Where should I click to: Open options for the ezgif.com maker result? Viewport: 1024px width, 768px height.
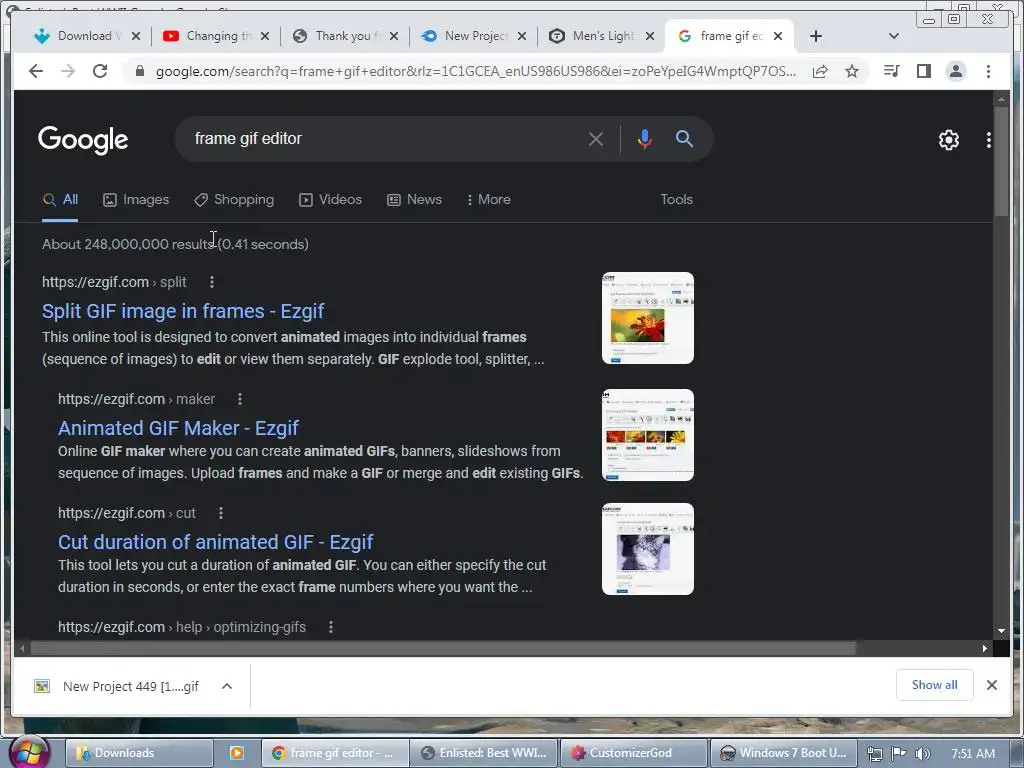(x=240, y=399)
